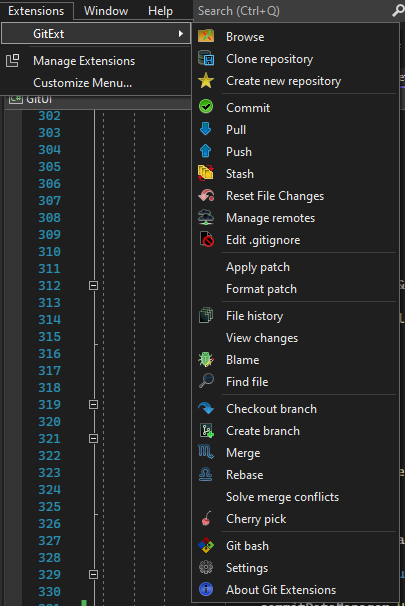Click the Edit .gitignore forbidden-file icon
This screenshot has height=606, width=405.
click(207, 239)
